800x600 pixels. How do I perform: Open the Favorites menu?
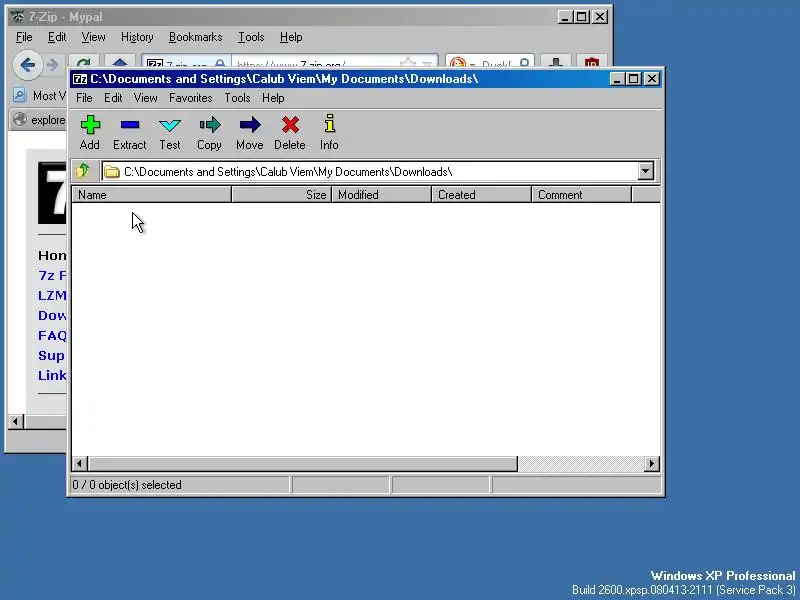190,98
